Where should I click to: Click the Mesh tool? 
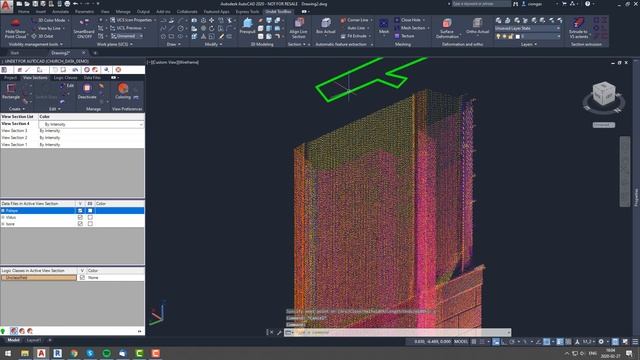click(384, 26)
